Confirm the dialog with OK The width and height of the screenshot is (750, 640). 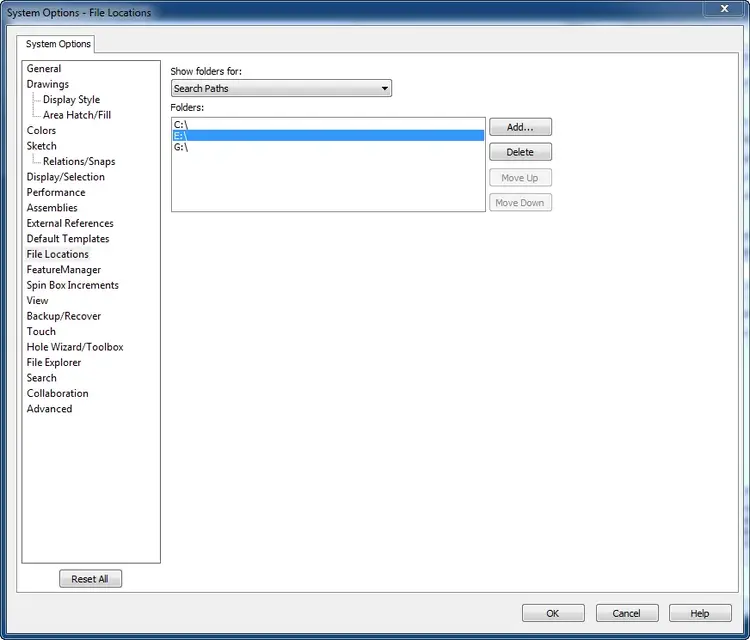pyautogui.click(x=553, y=613)
